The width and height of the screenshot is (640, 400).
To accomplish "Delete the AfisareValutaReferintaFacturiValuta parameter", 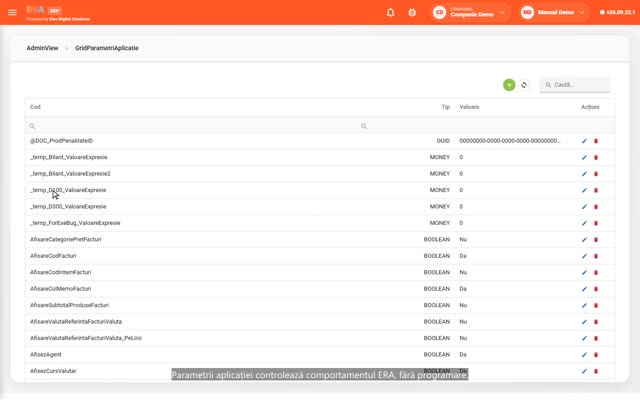I will (x=596, y=322).
